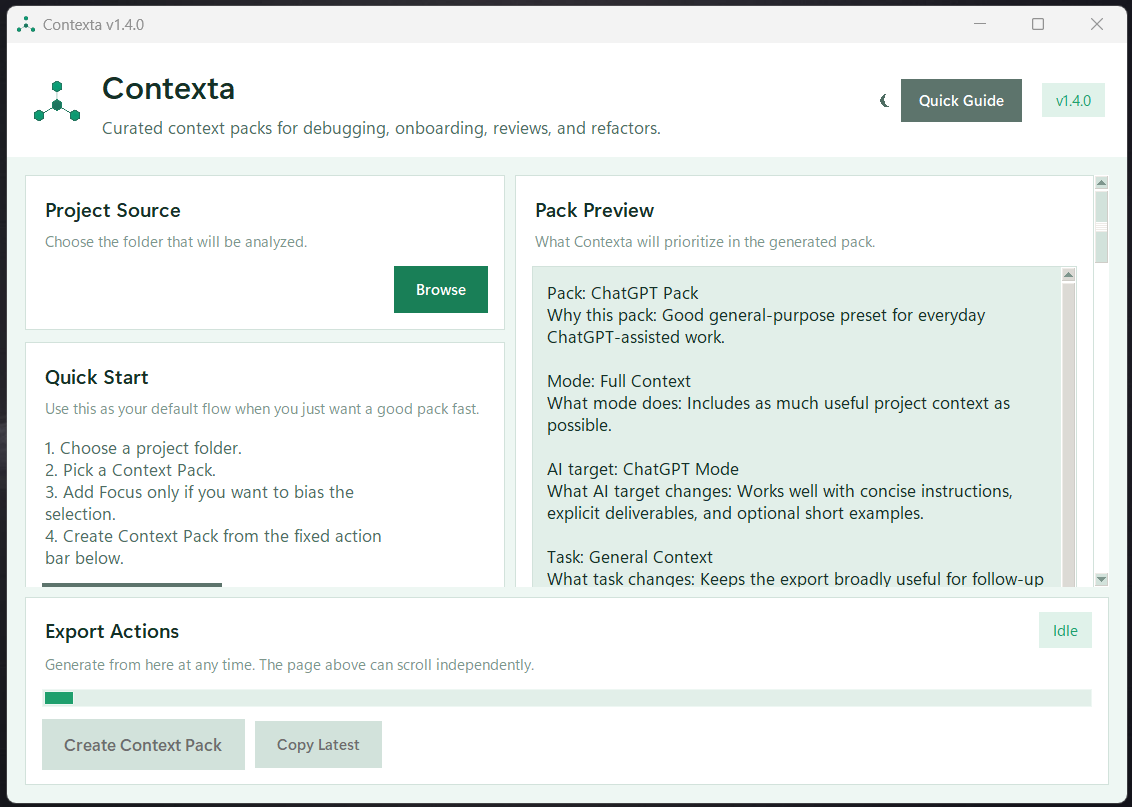Click the v1.4.0 version badge
Screen dimensions: 1132x807
coord(1073,100)
